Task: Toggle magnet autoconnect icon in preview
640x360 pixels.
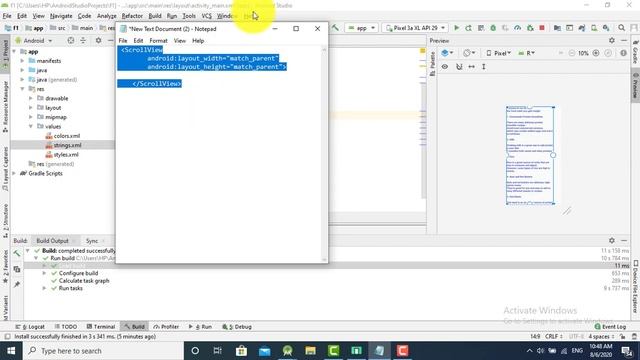Action: (459, 67)
